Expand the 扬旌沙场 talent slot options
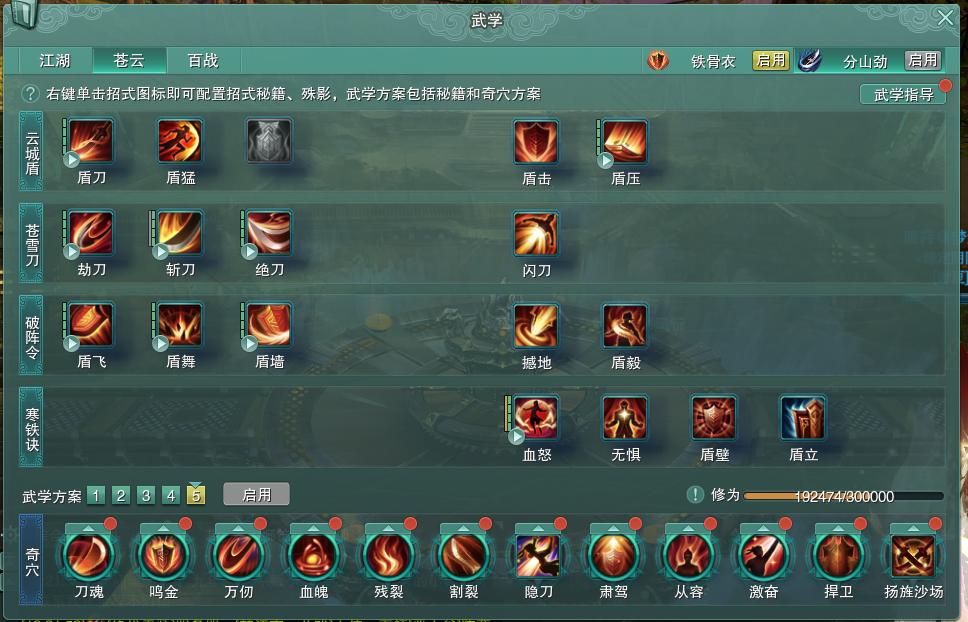 click(x=913, y=529)
